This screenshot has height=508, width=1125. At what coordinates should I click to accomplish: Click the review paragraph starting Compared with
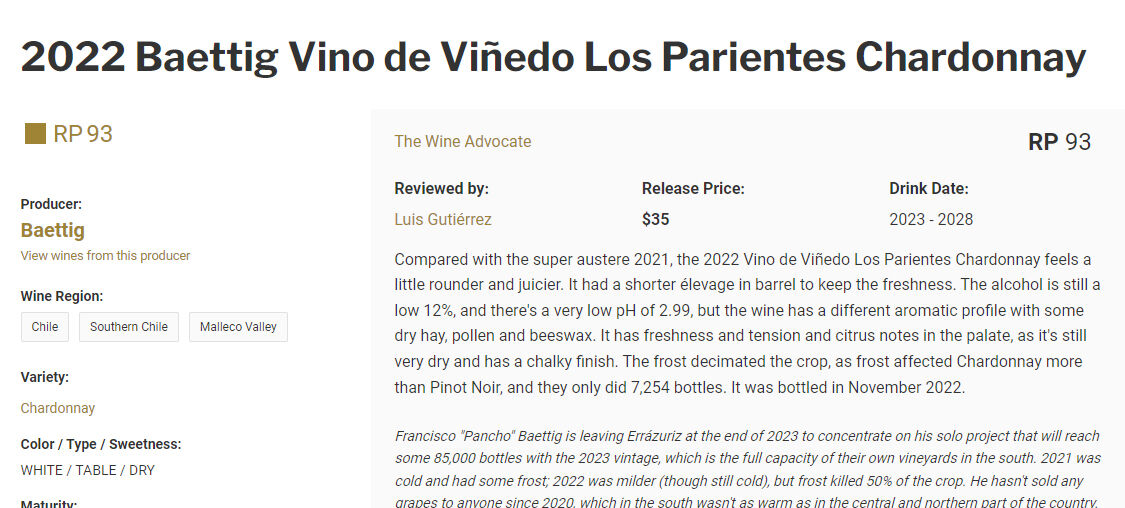click(747, 323)
